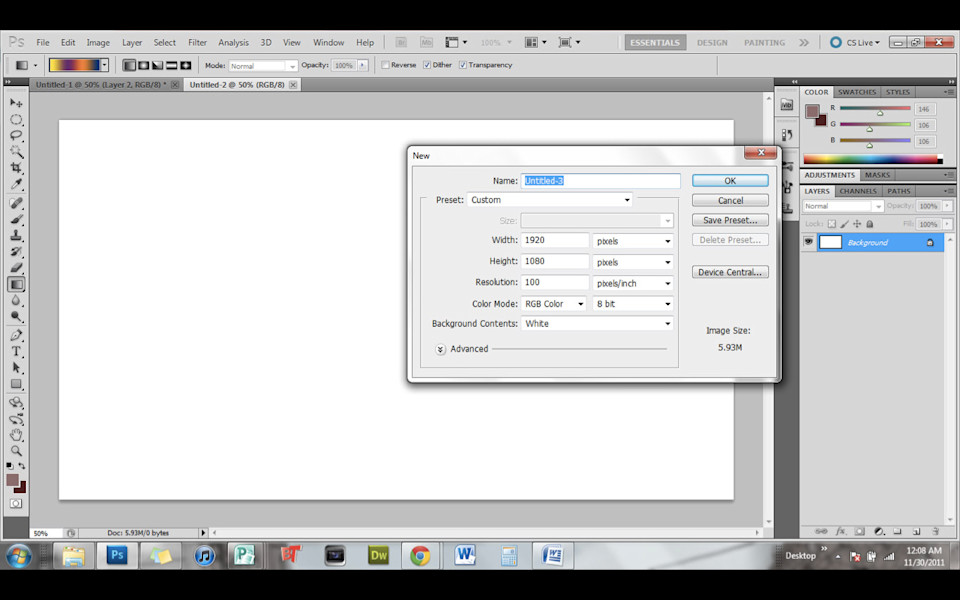Open the Background Contents dropdown
The image size is (960, 600).
(598, 324)
